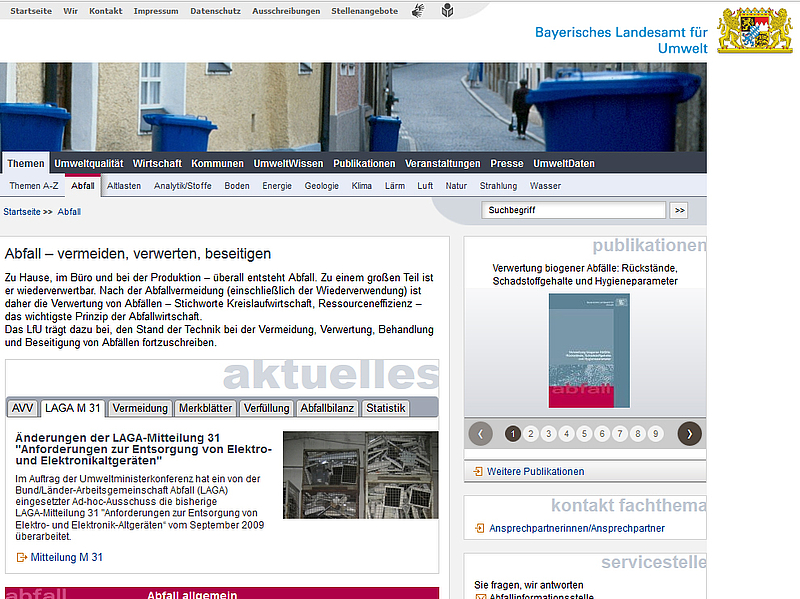Click the Suchbegriff search field
Image resolution: width=800 pixels, height=599 pixels.
[x=573, y=210]
